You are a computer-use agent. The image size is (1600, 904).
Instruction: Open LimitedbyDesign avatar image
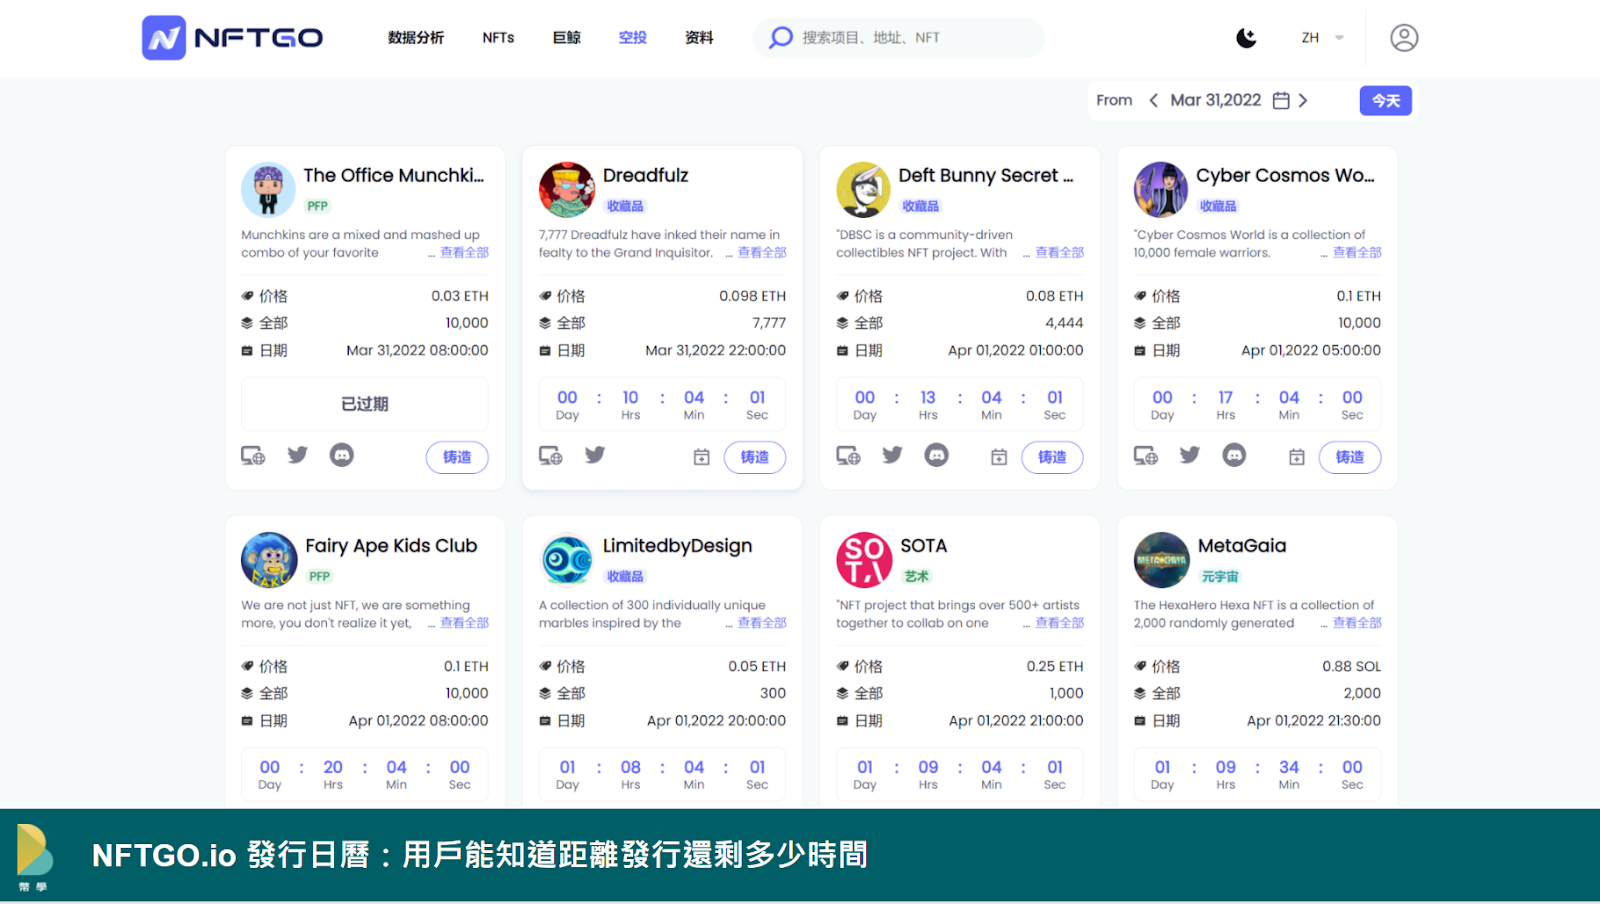click(x=567, y=560)
